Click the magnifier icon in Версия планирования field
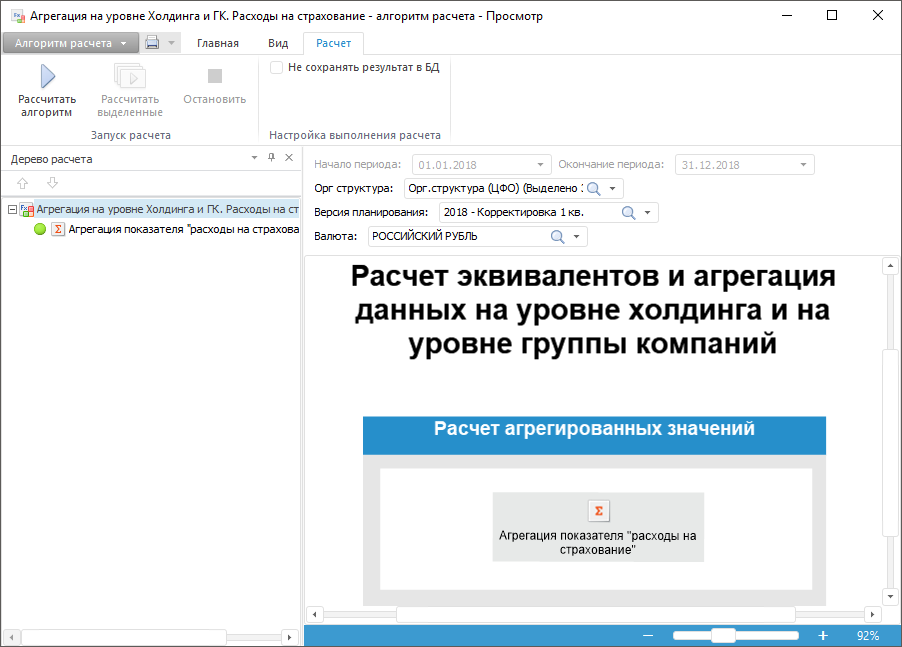Screen dimensions: 902x647 (629, 212)
